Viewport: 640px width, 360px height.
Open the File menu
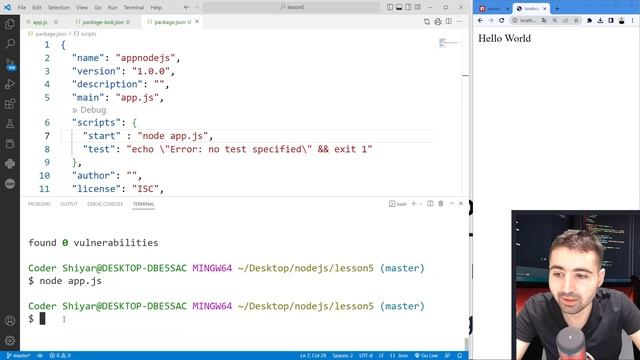(x=22, y=7)
